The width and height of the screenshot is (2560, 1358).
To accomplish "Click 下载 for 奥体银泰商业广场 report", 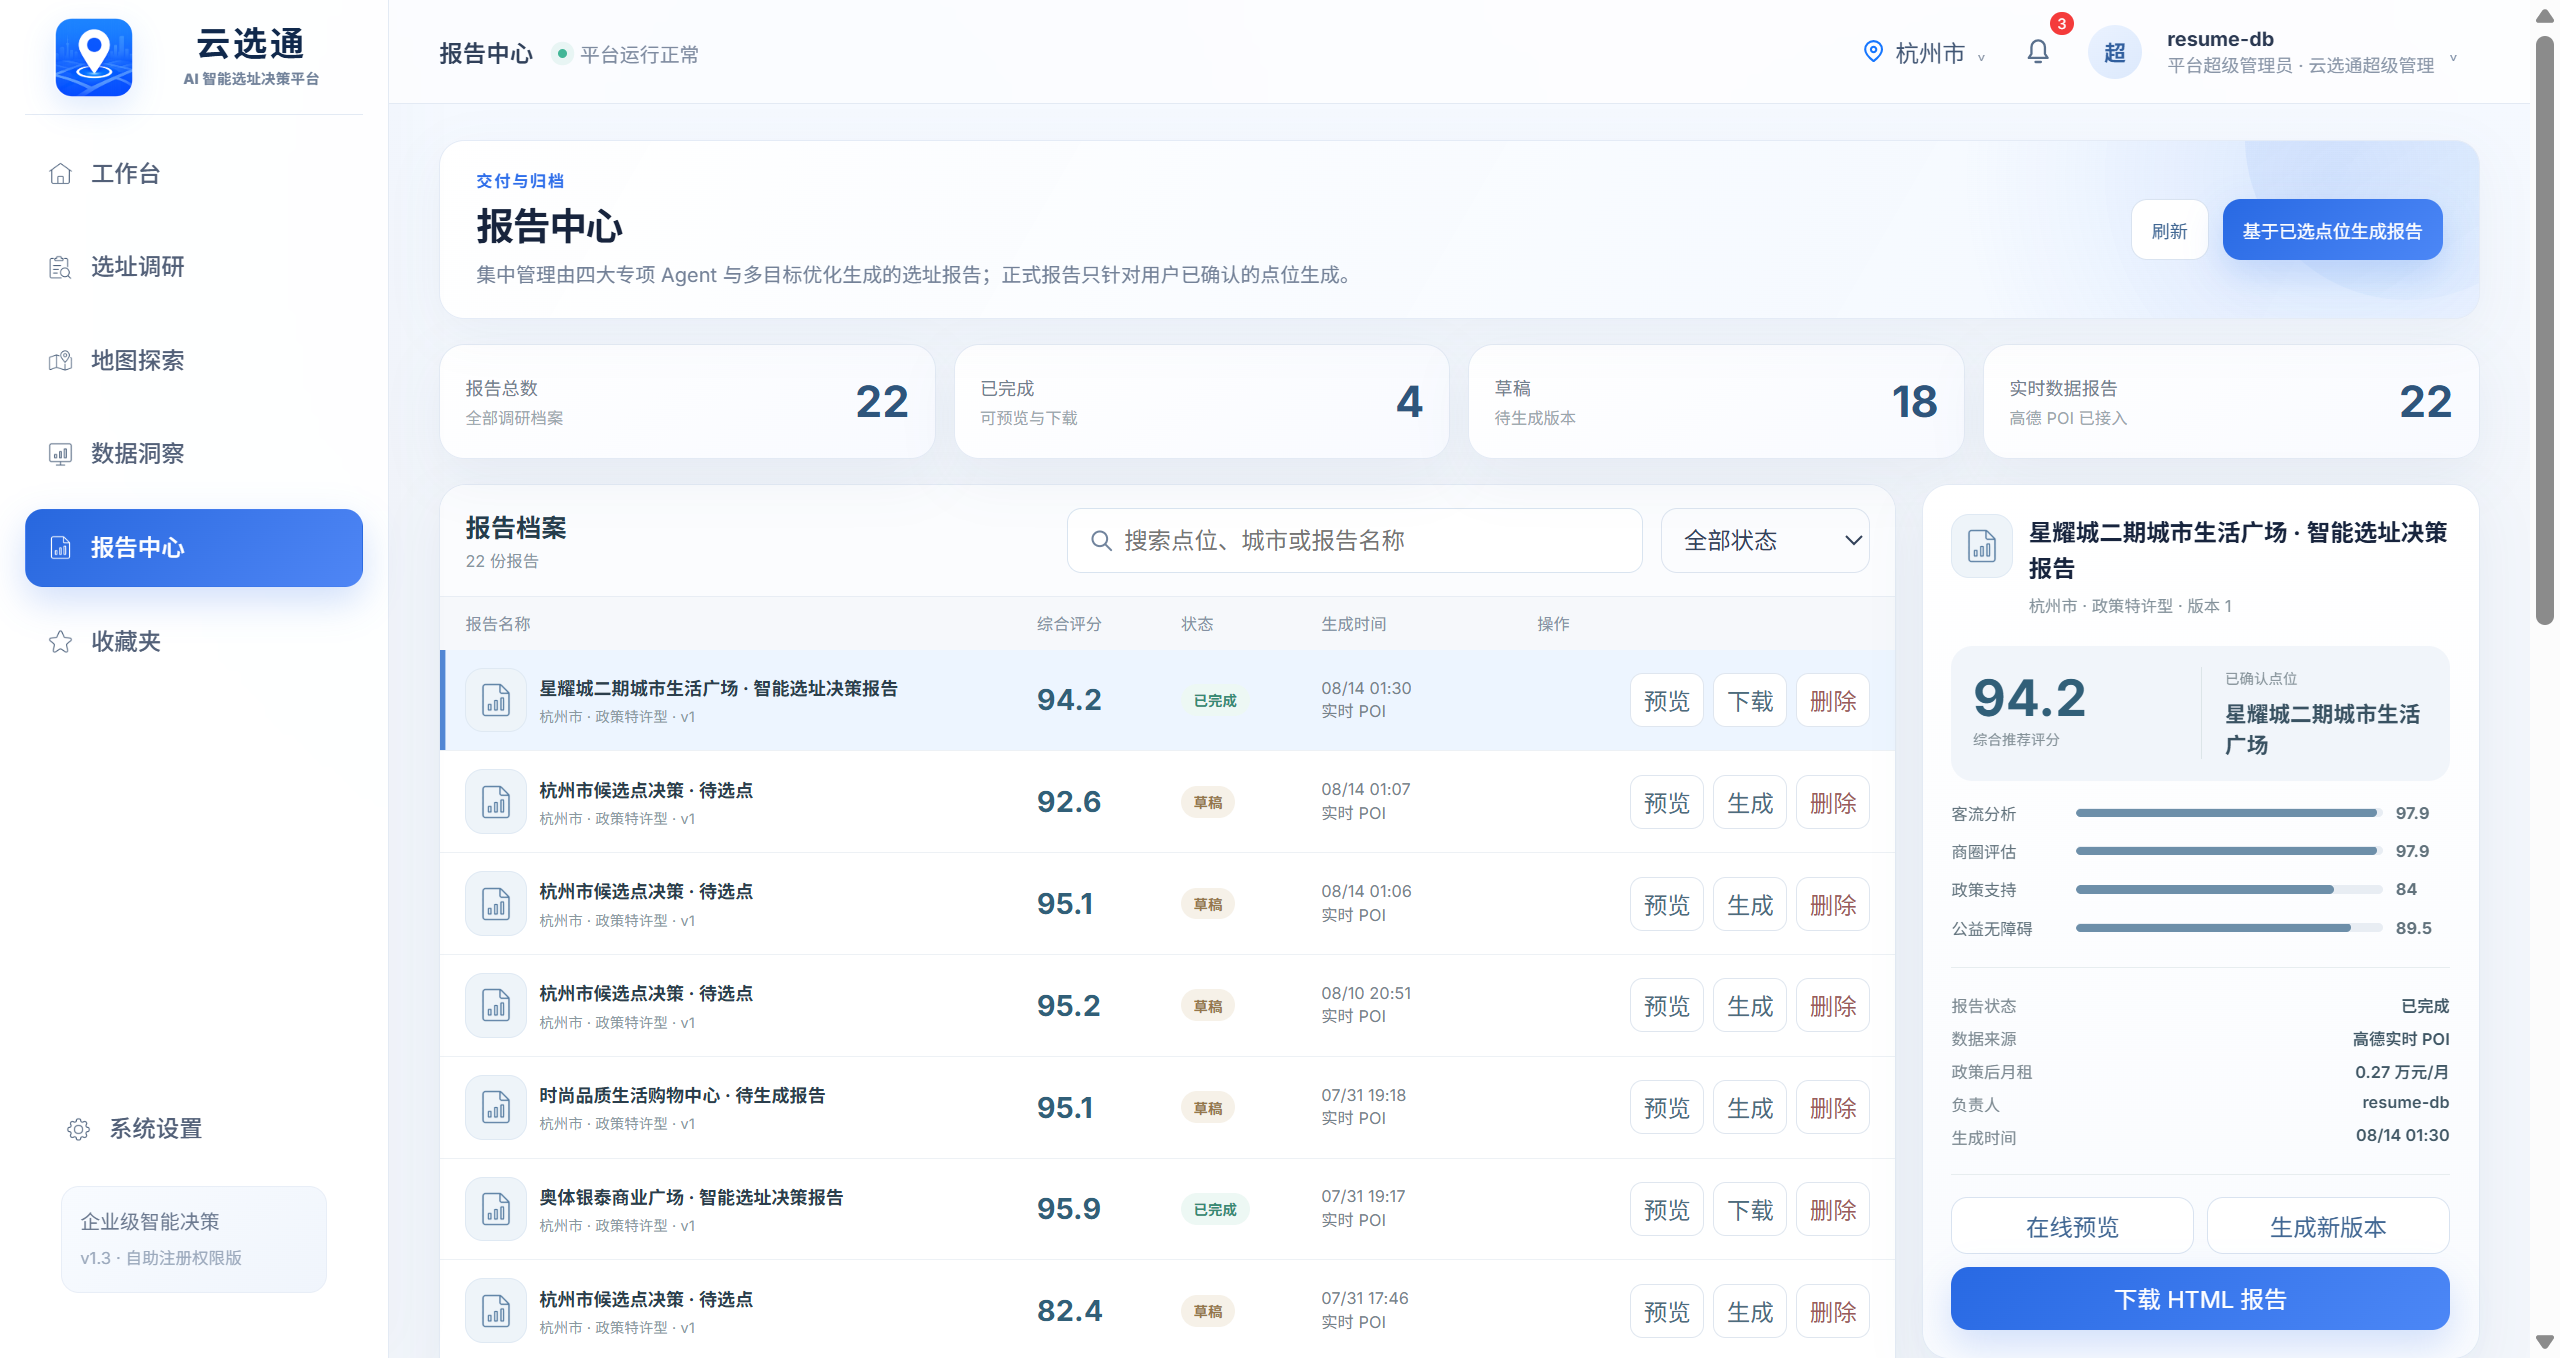I will 1750,1210.
